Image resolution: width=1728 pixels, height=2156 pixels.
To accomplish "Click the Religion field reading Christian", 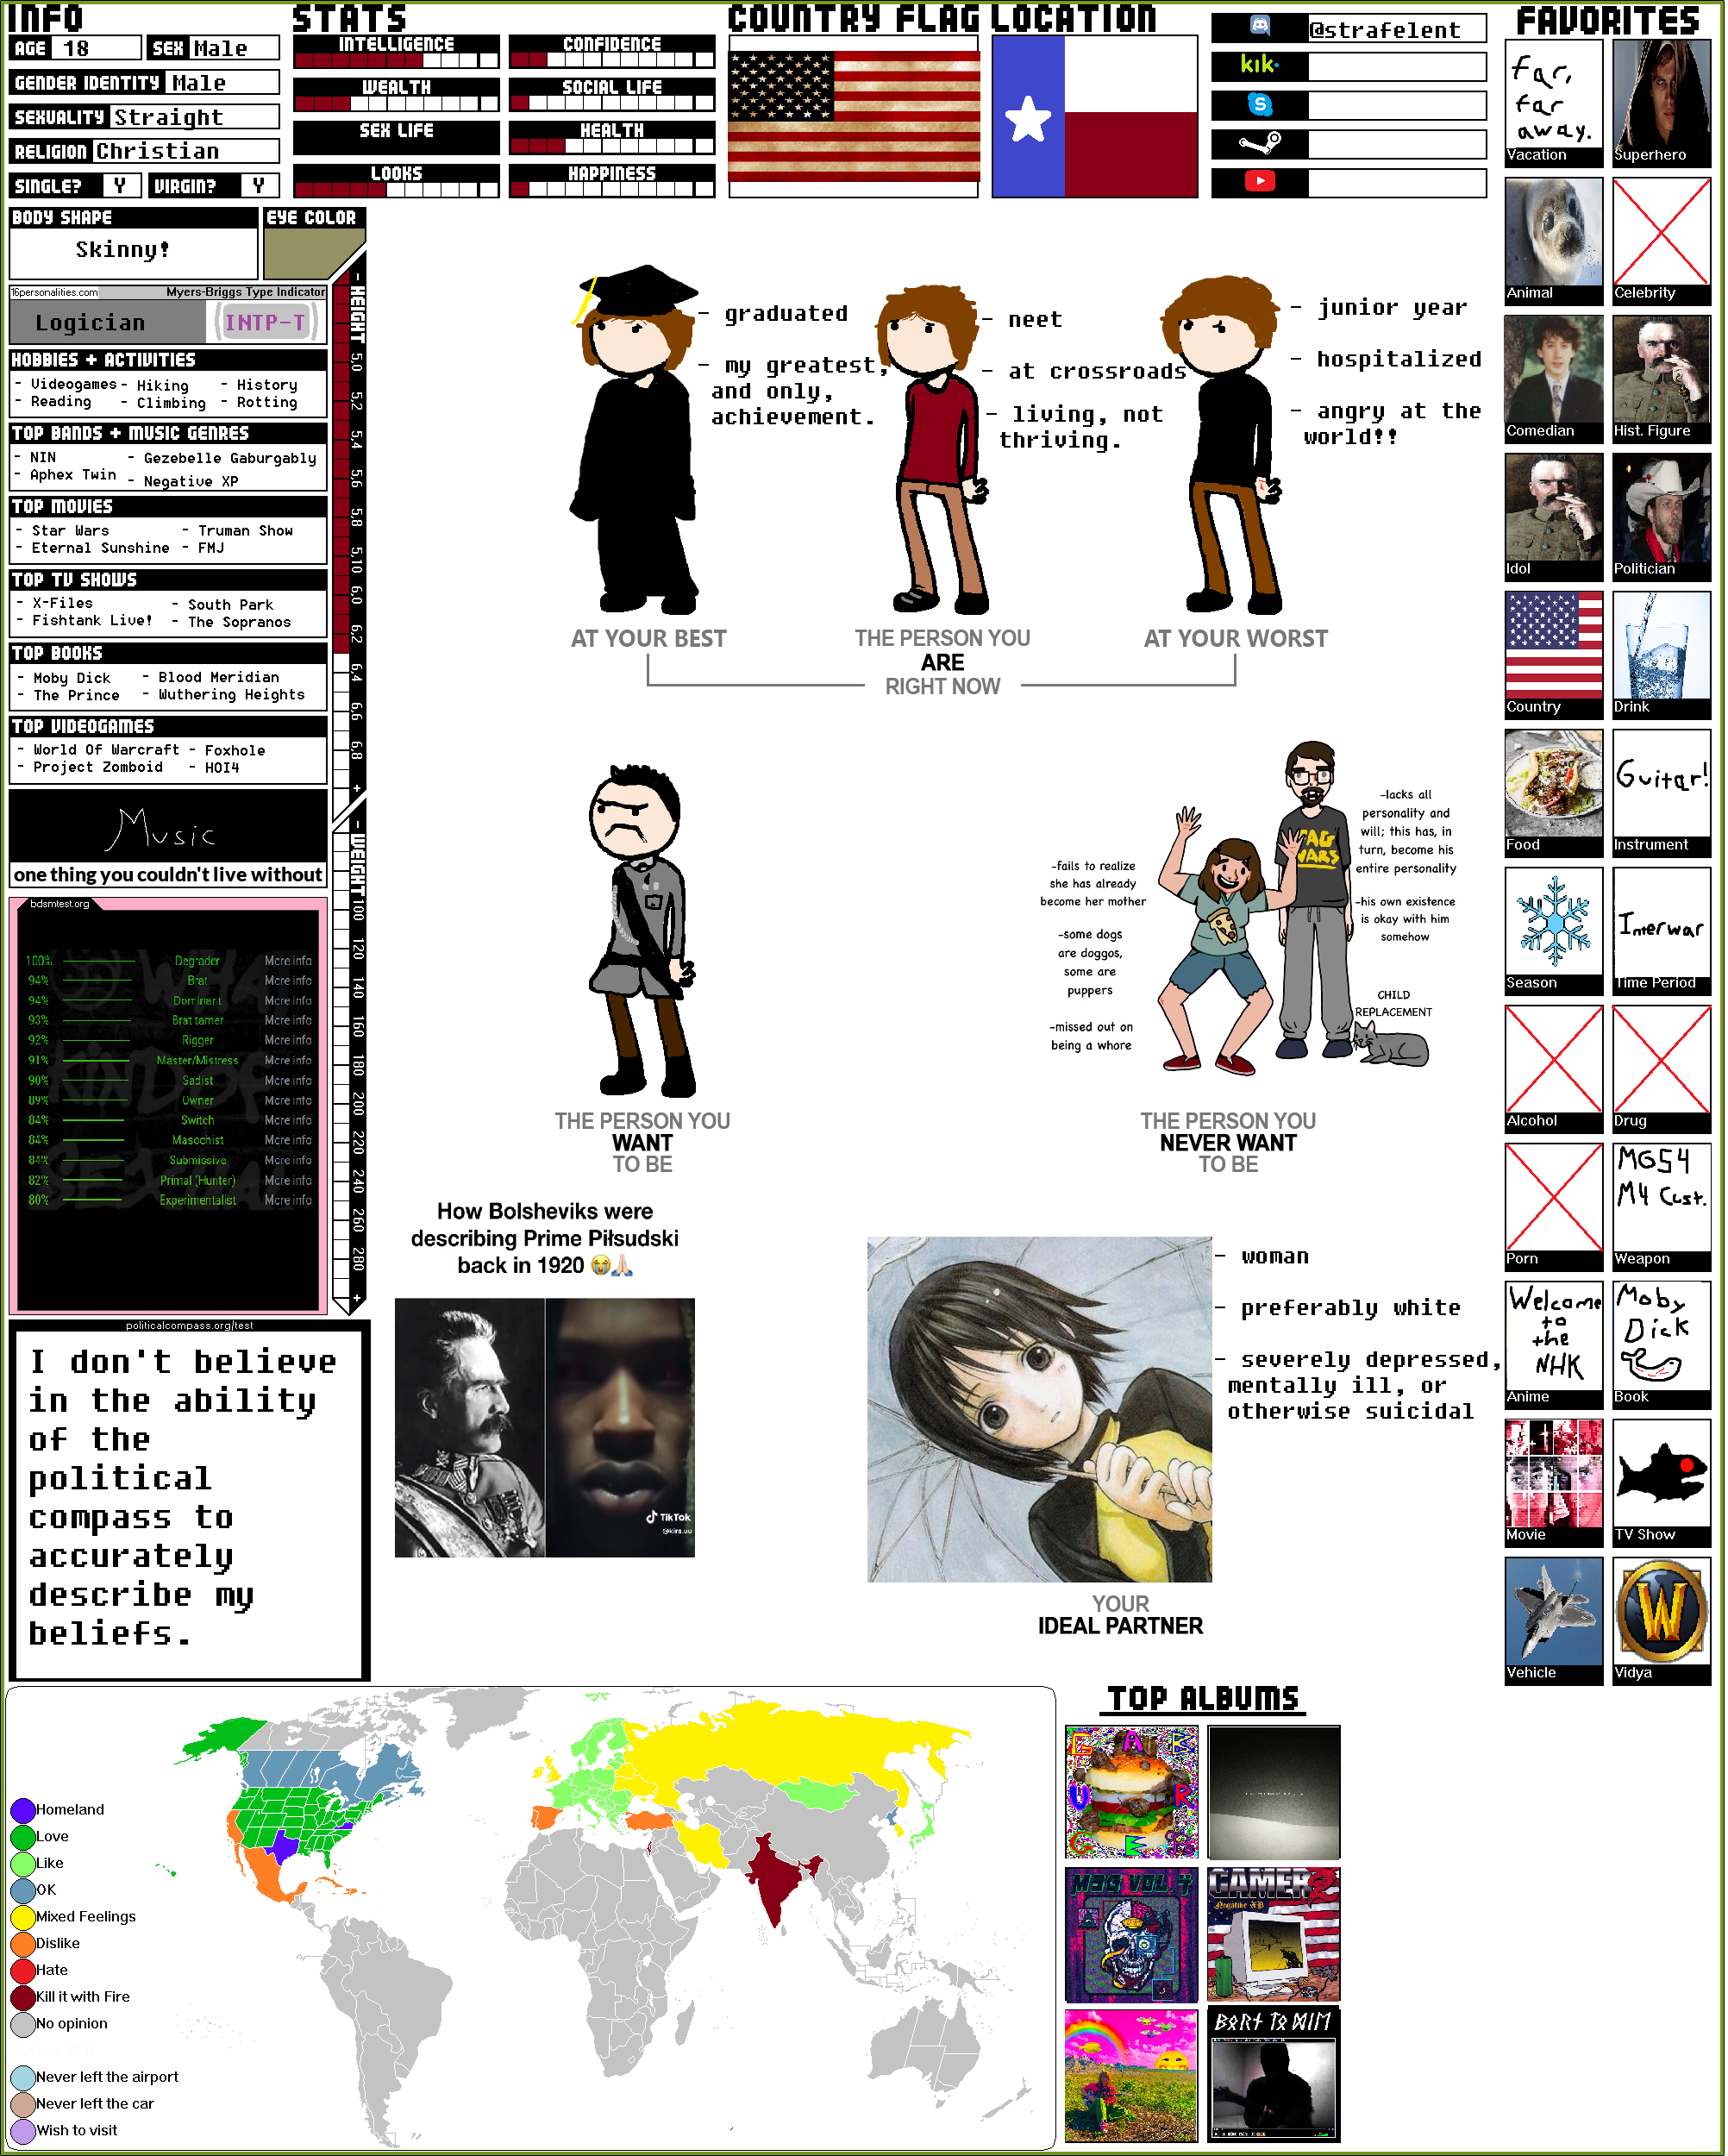I will pos(185,151).
